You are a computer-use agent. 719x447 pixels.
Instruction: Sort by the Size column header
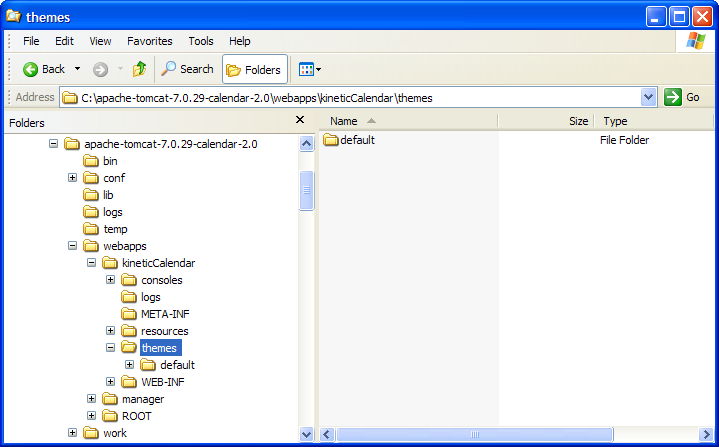[546, 121]
